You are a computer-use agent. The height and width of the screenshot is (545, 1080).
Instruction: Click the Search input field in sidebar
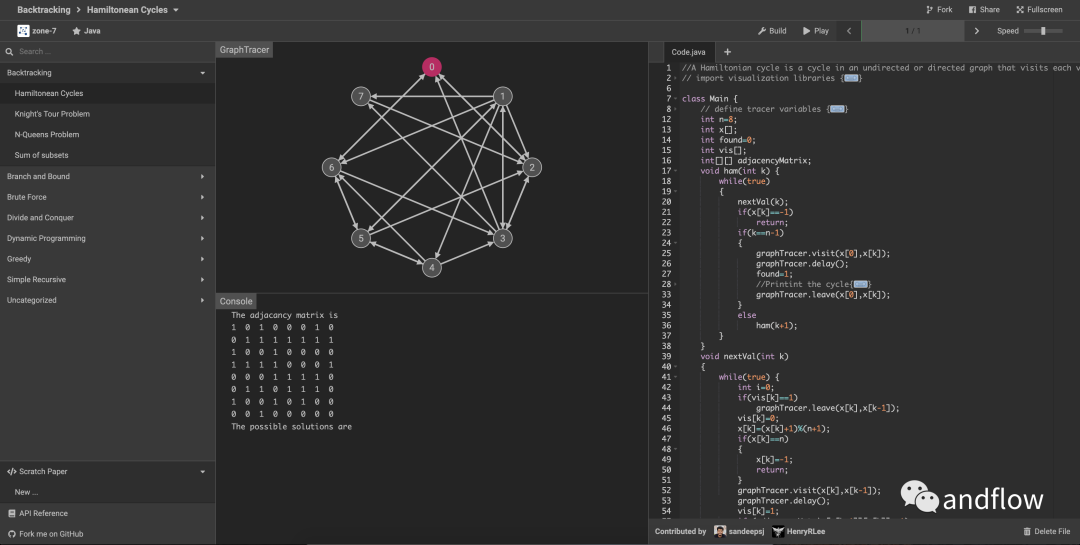coord(110,52)
